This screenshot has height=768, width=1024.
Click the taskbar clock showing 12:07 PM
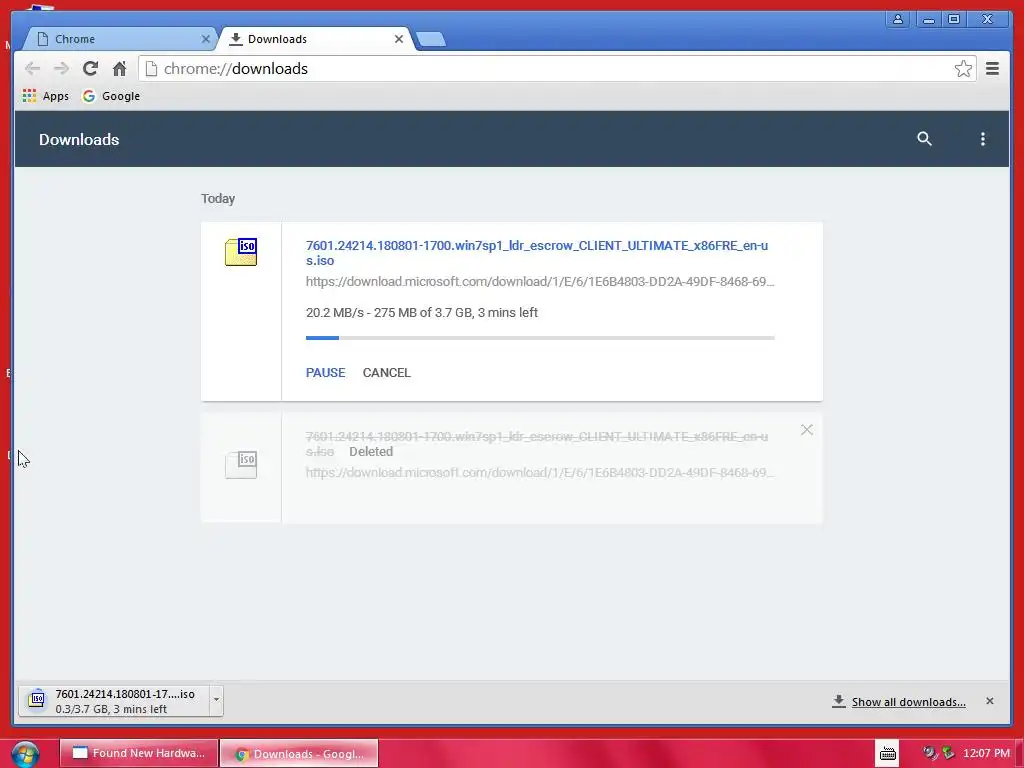pyautogui.click(x=986, y=753)
